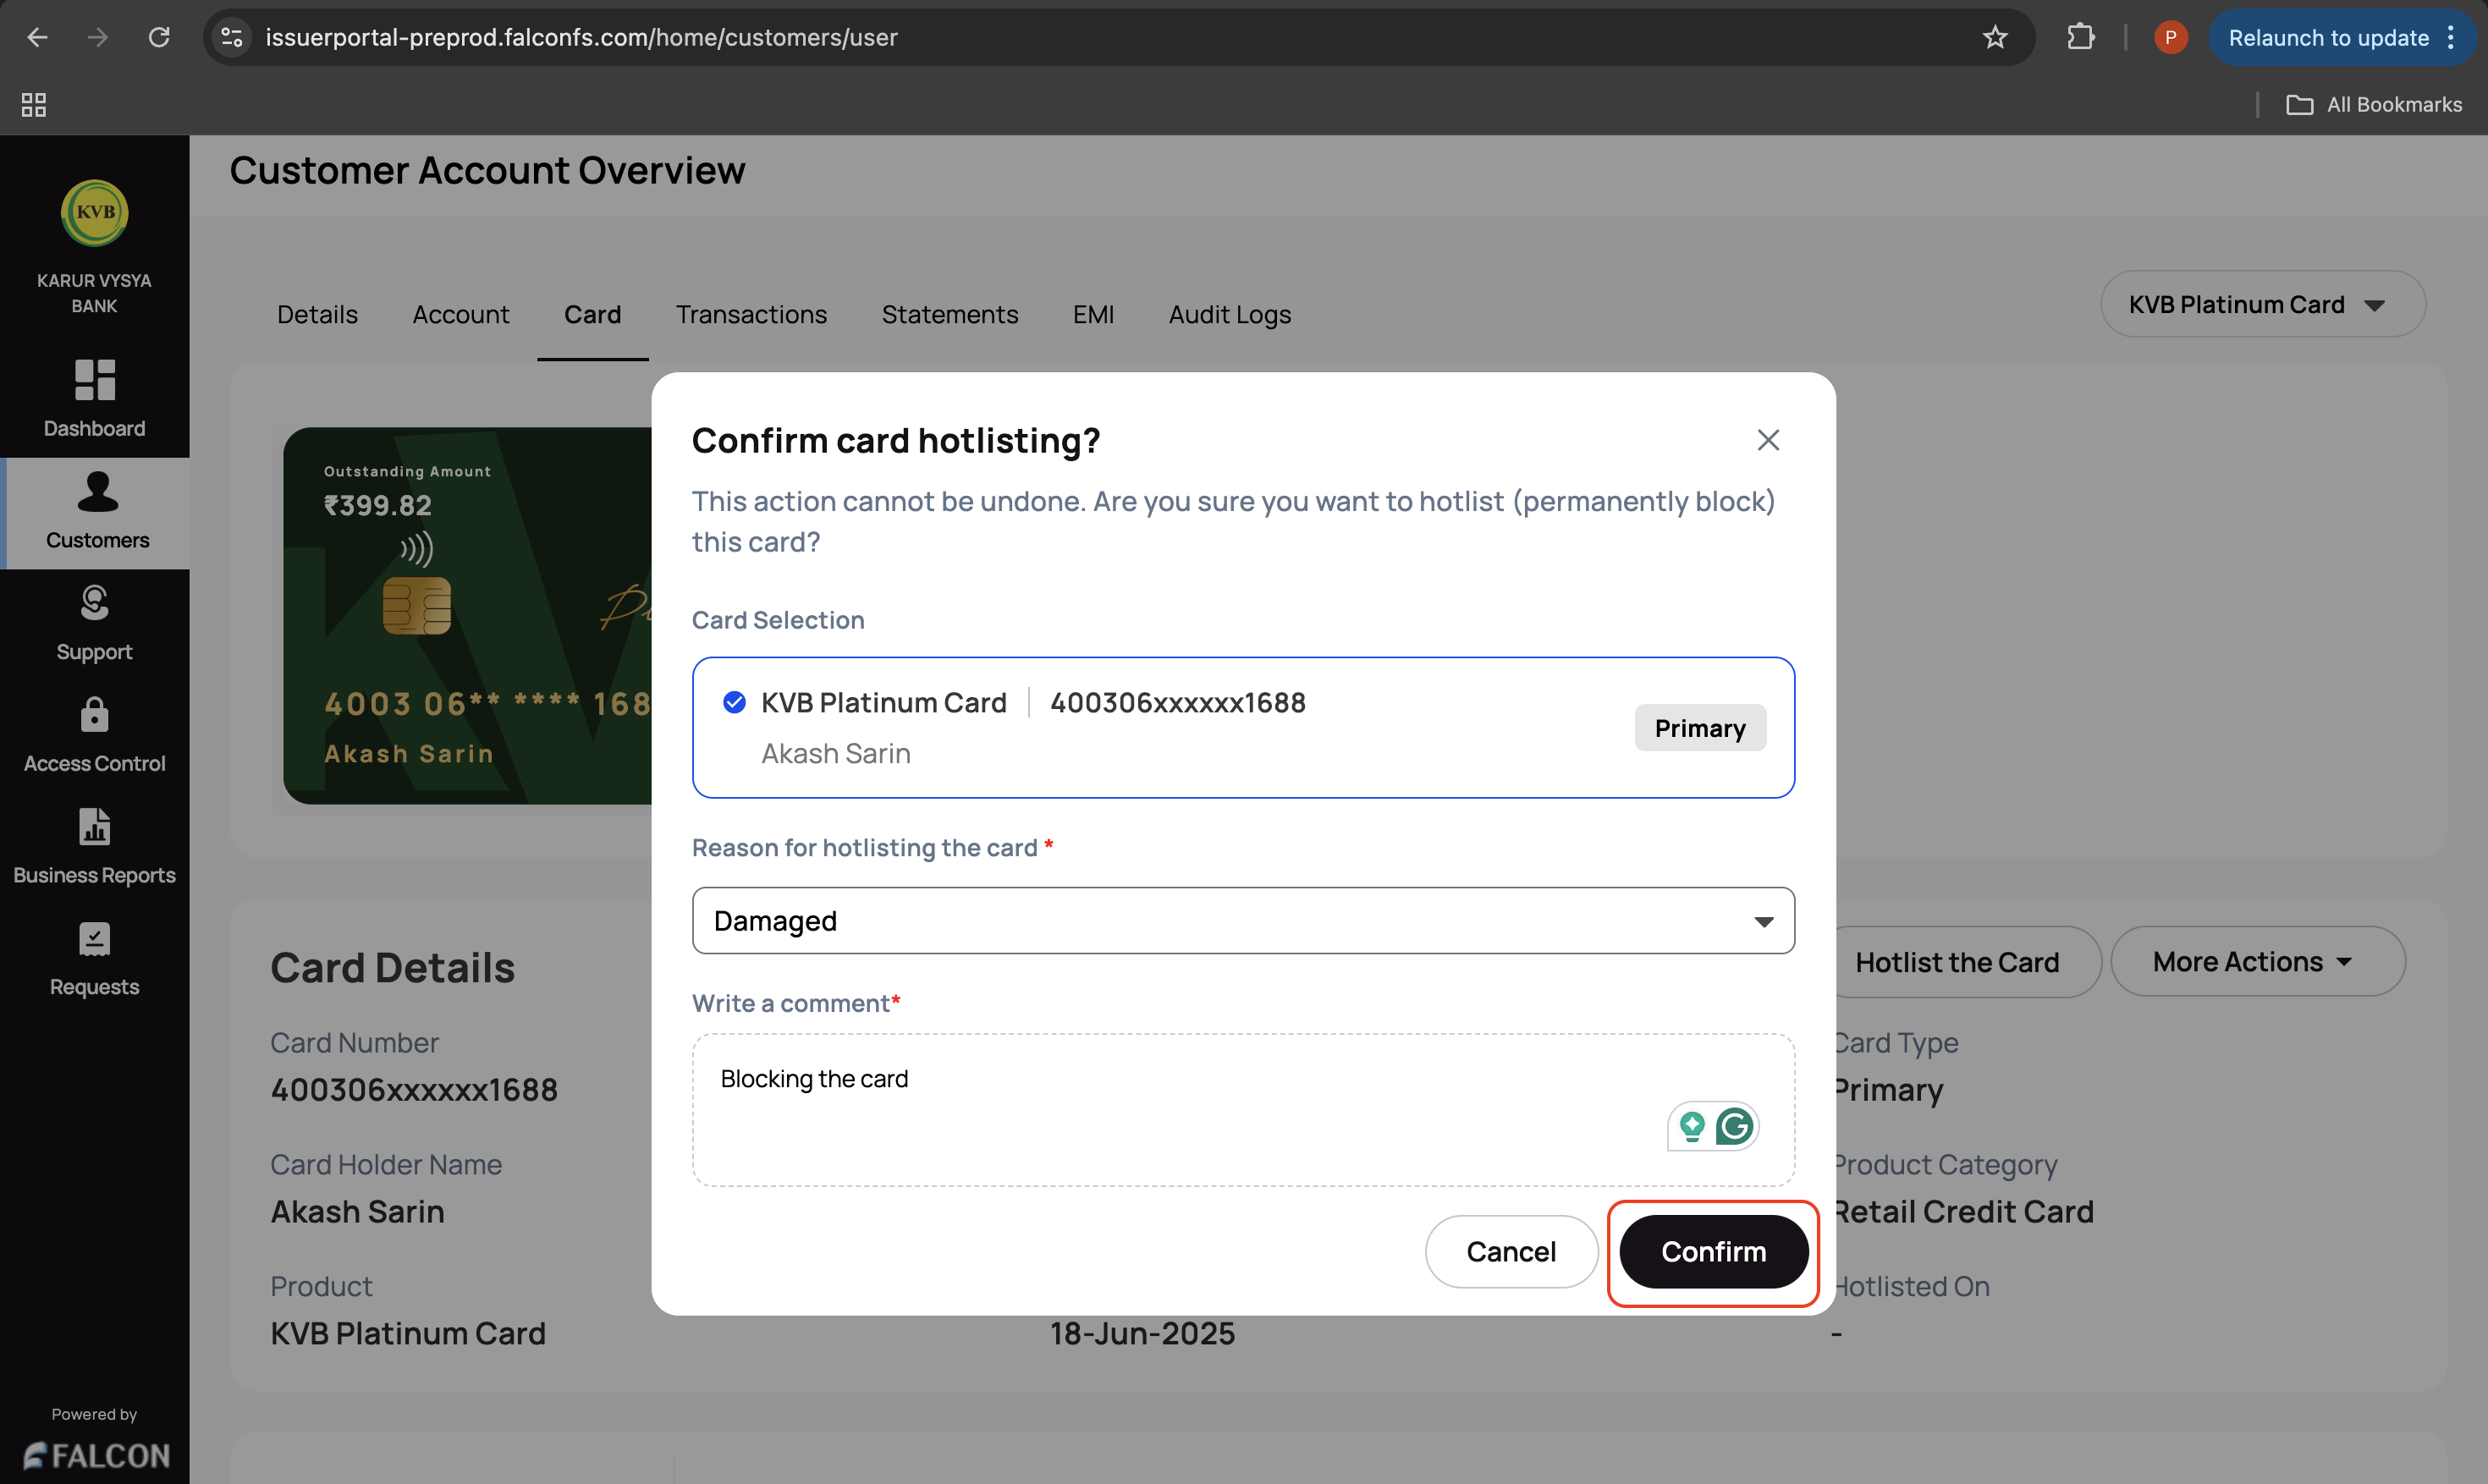Image resolution: width=2488 pixels, height=1484 pixels.
Task: Select the Customers sidebar icon
Action: (x=97, y=492)
